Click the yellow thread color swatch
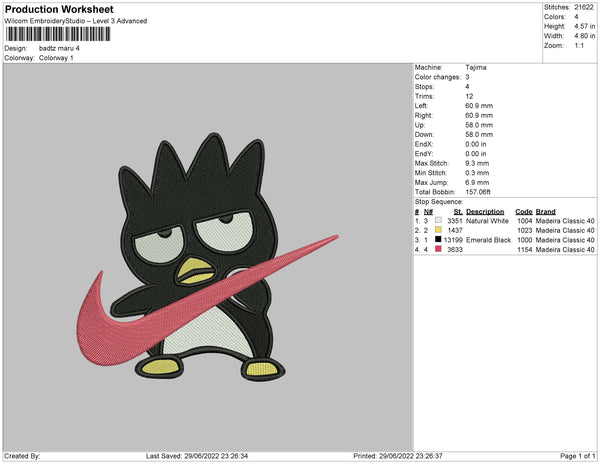 pos(438,230)
